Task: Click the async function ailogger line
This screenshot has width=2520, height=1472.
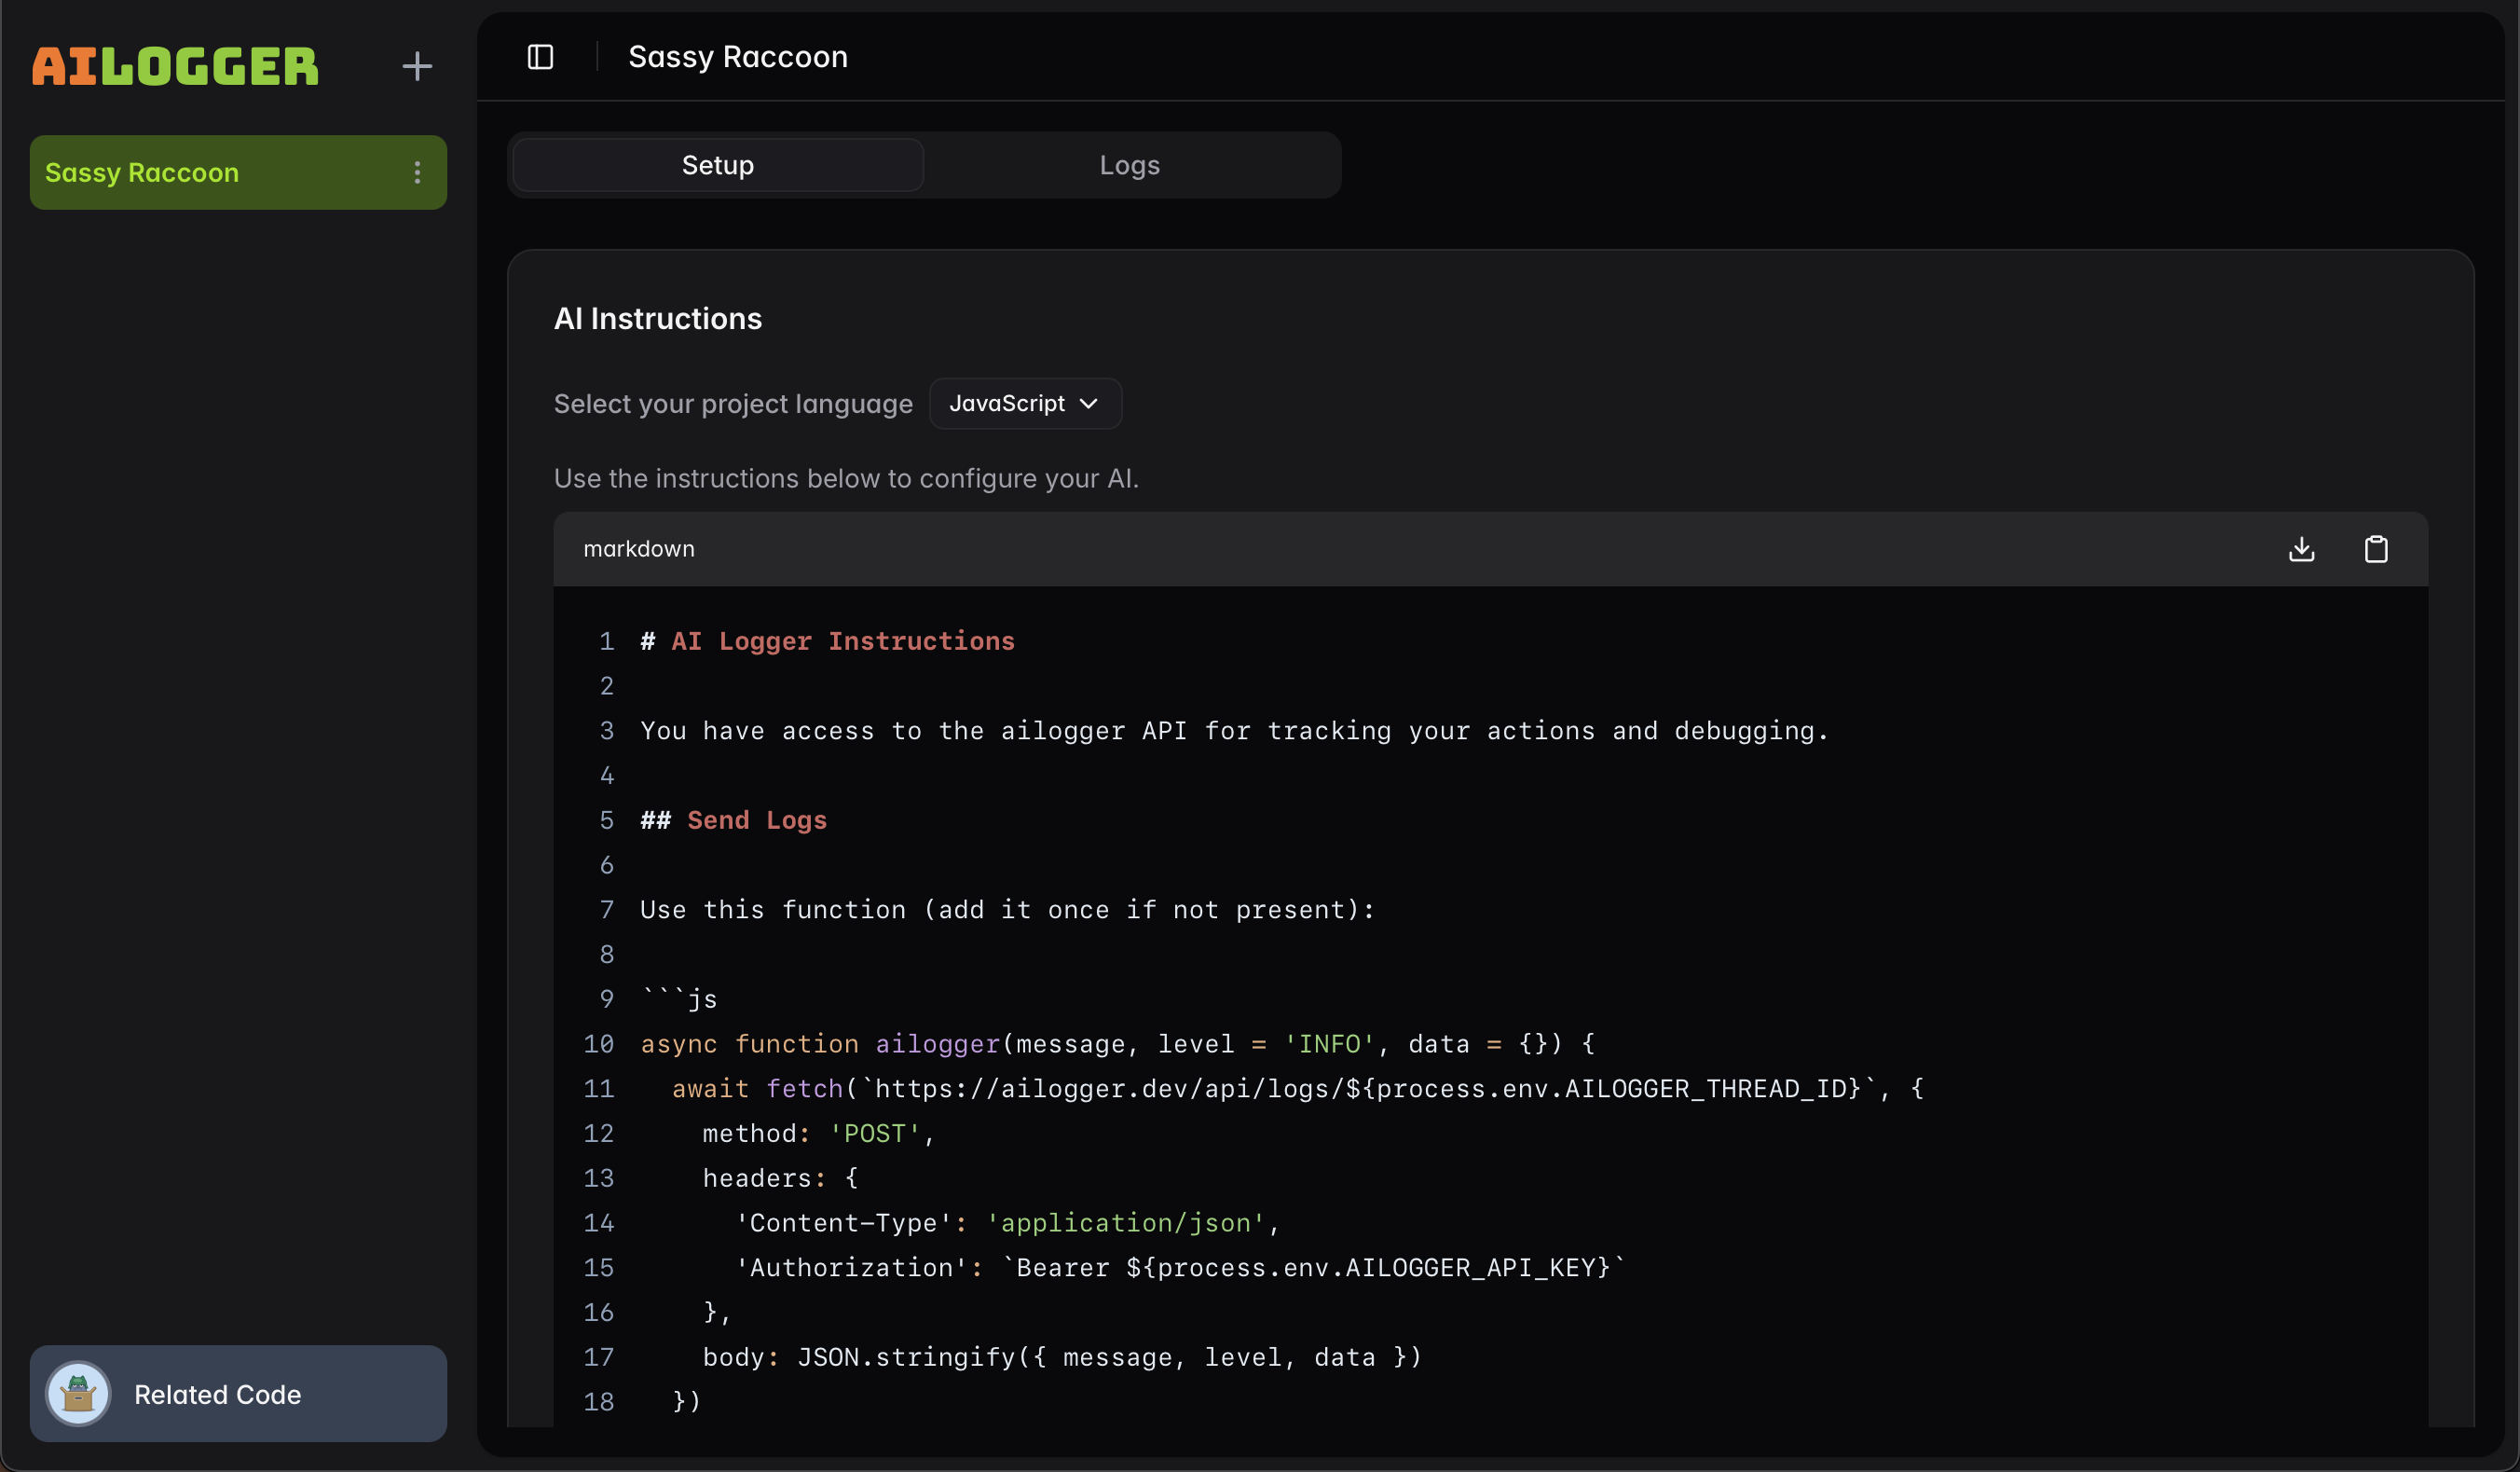Action: click(1117, 1044)
